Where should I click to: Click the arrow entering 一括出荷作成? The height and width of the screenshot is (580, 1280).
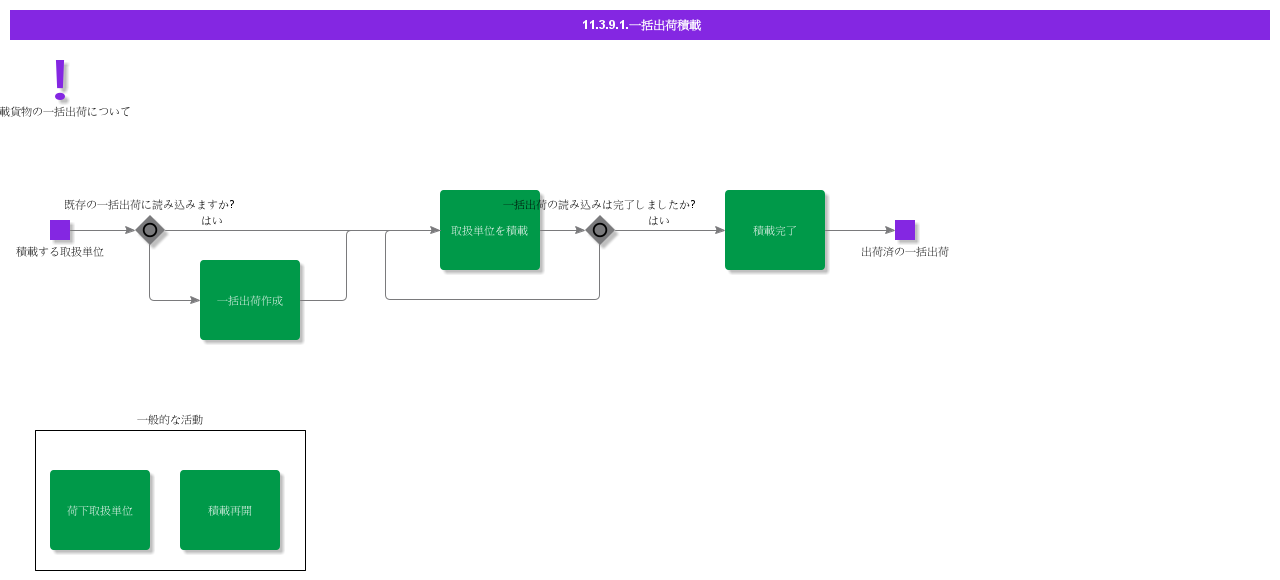175,300
